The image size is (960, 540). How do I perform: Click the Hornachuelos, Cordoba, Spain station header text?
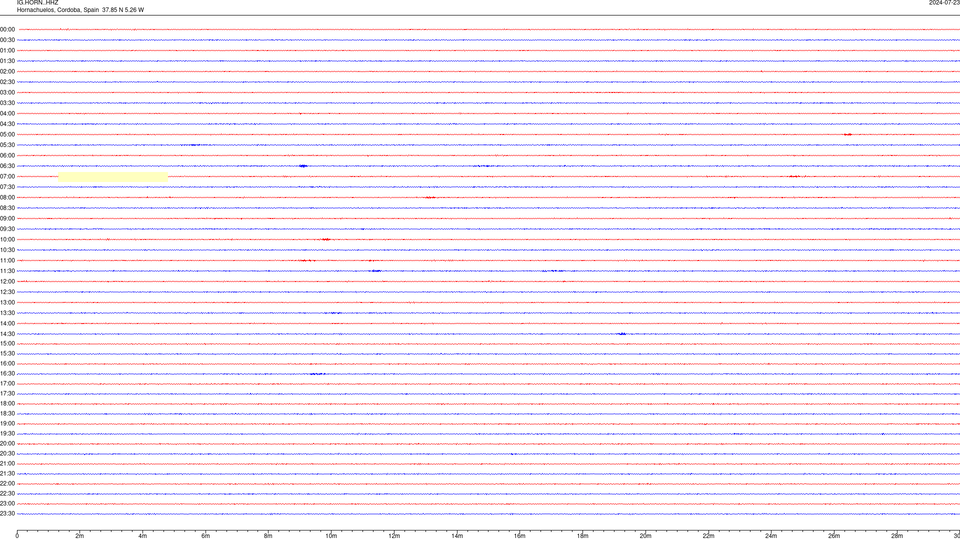(80, 10)
